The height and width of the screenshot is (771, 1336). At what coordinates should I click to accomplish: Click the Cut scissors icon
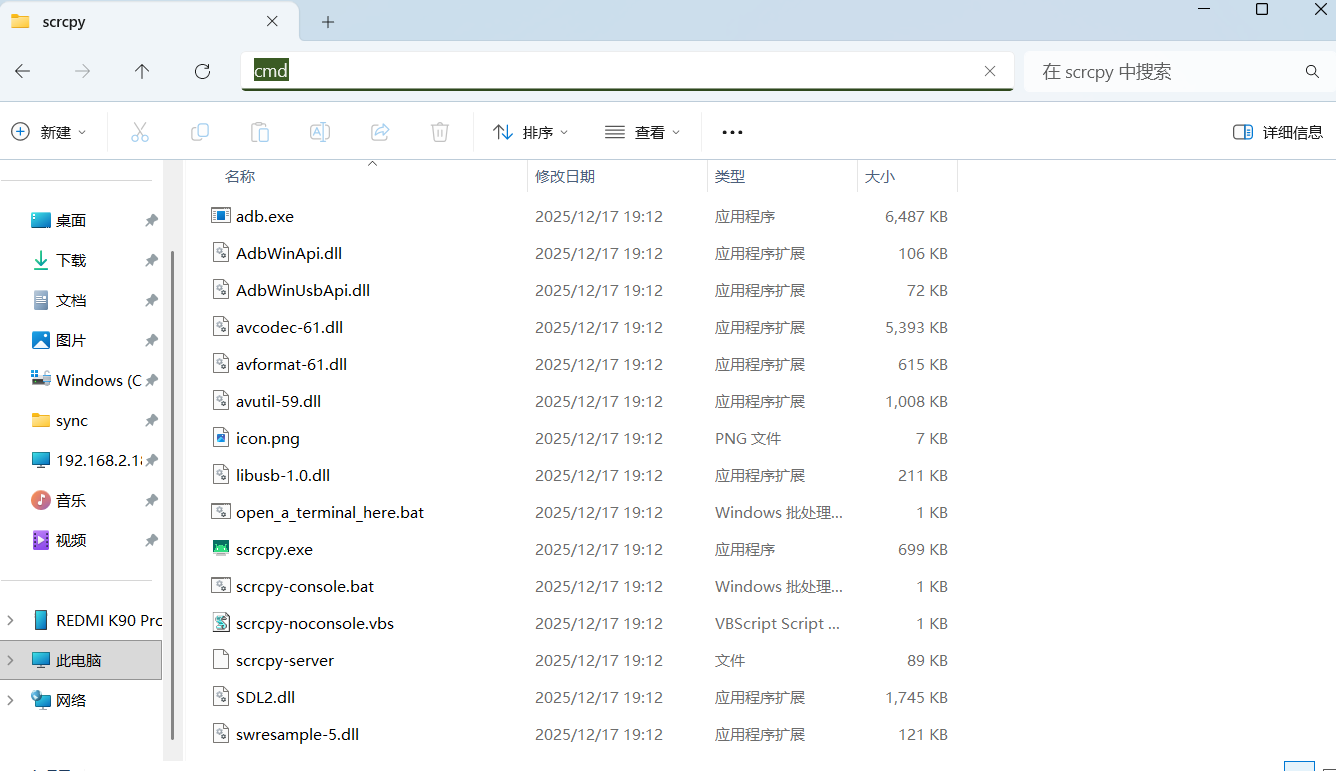tap(140, 132)
